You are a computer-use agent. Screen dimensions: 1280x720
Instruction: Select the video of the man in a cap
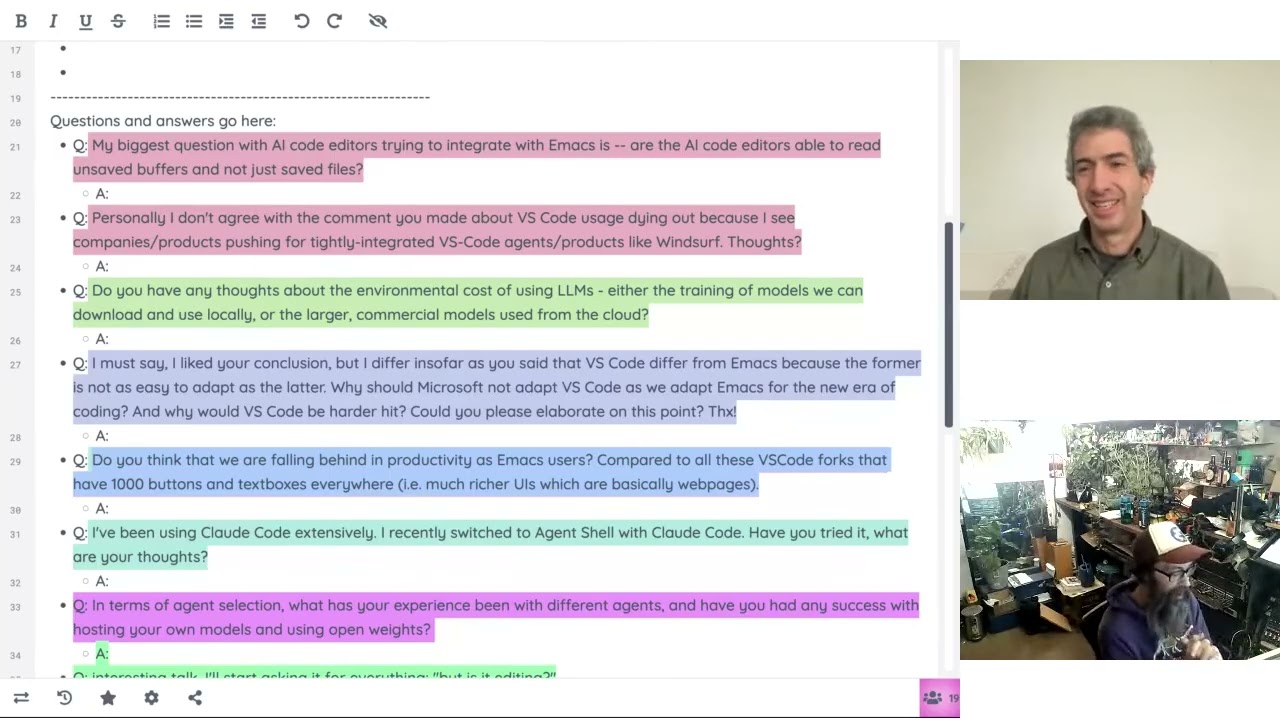(x=1120, y=540)
